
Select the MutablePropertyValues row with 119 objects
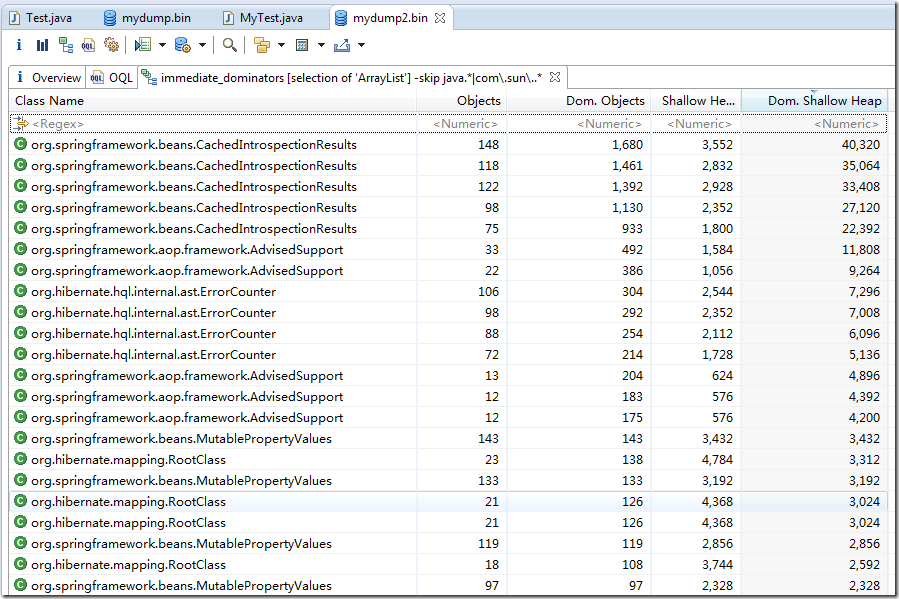[x=448, y=543]
